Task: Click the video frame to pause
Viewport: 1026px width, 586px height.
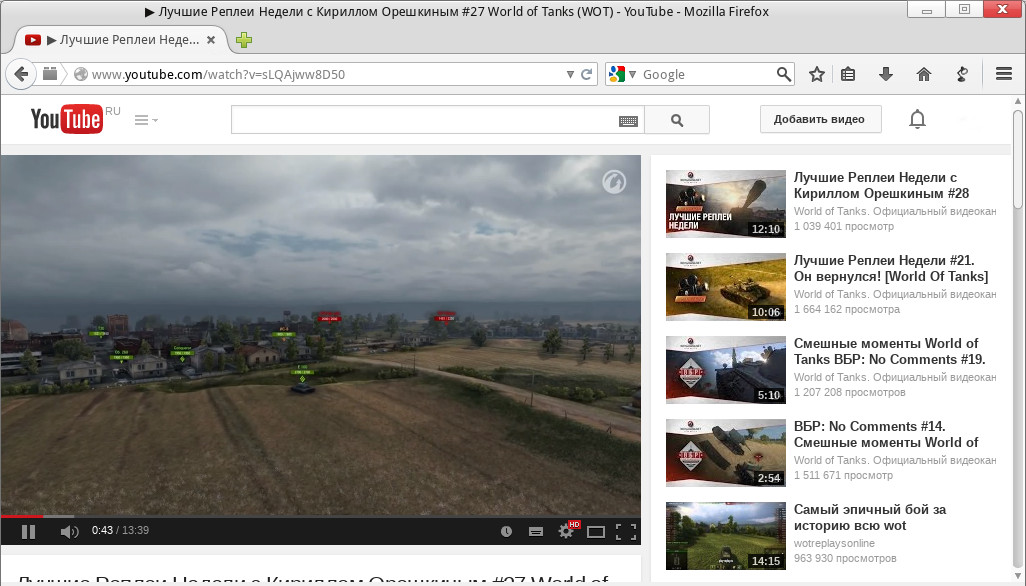Action: [321, 335]
